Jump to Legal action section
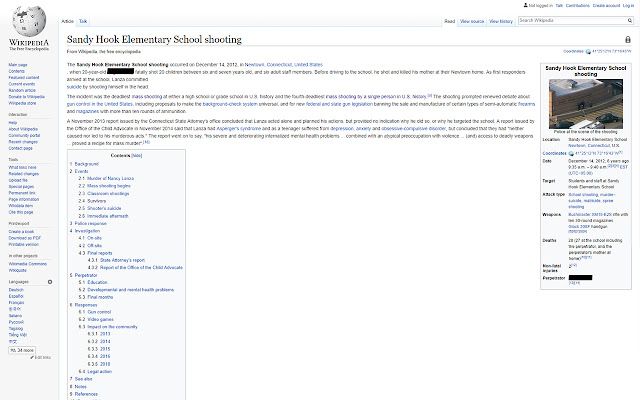 point(99,371)
